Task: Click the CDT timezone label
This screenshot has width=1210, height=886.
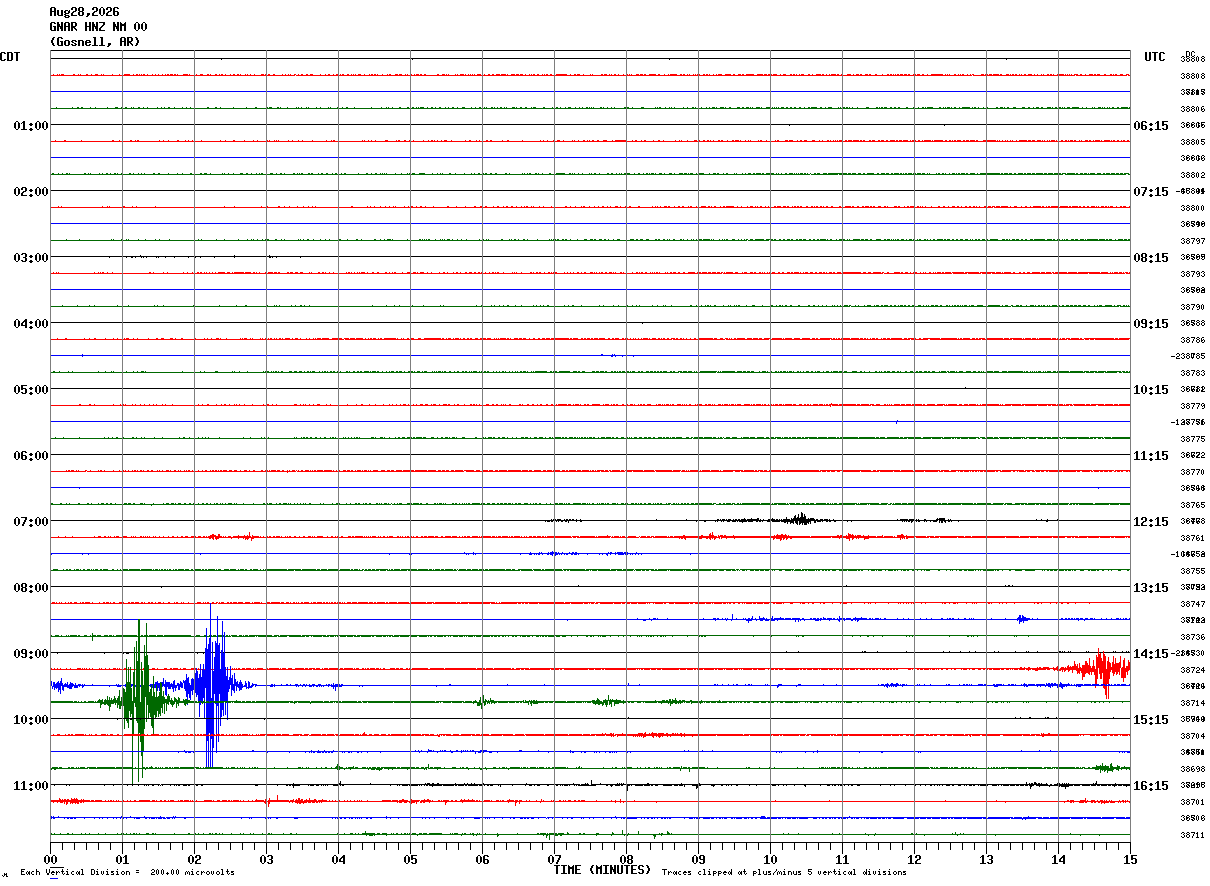Action: 10,57
